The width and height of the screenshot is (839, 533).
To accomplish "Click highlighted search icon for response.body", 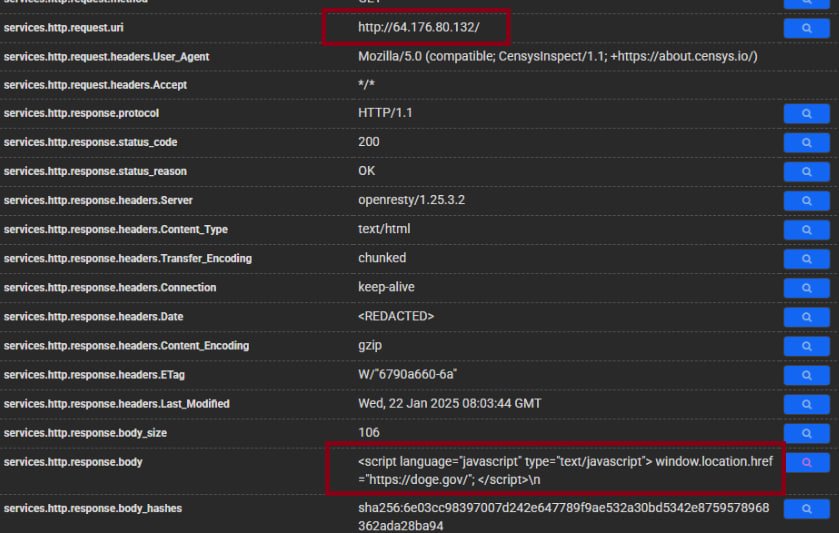I will click(x=807, y=463).
